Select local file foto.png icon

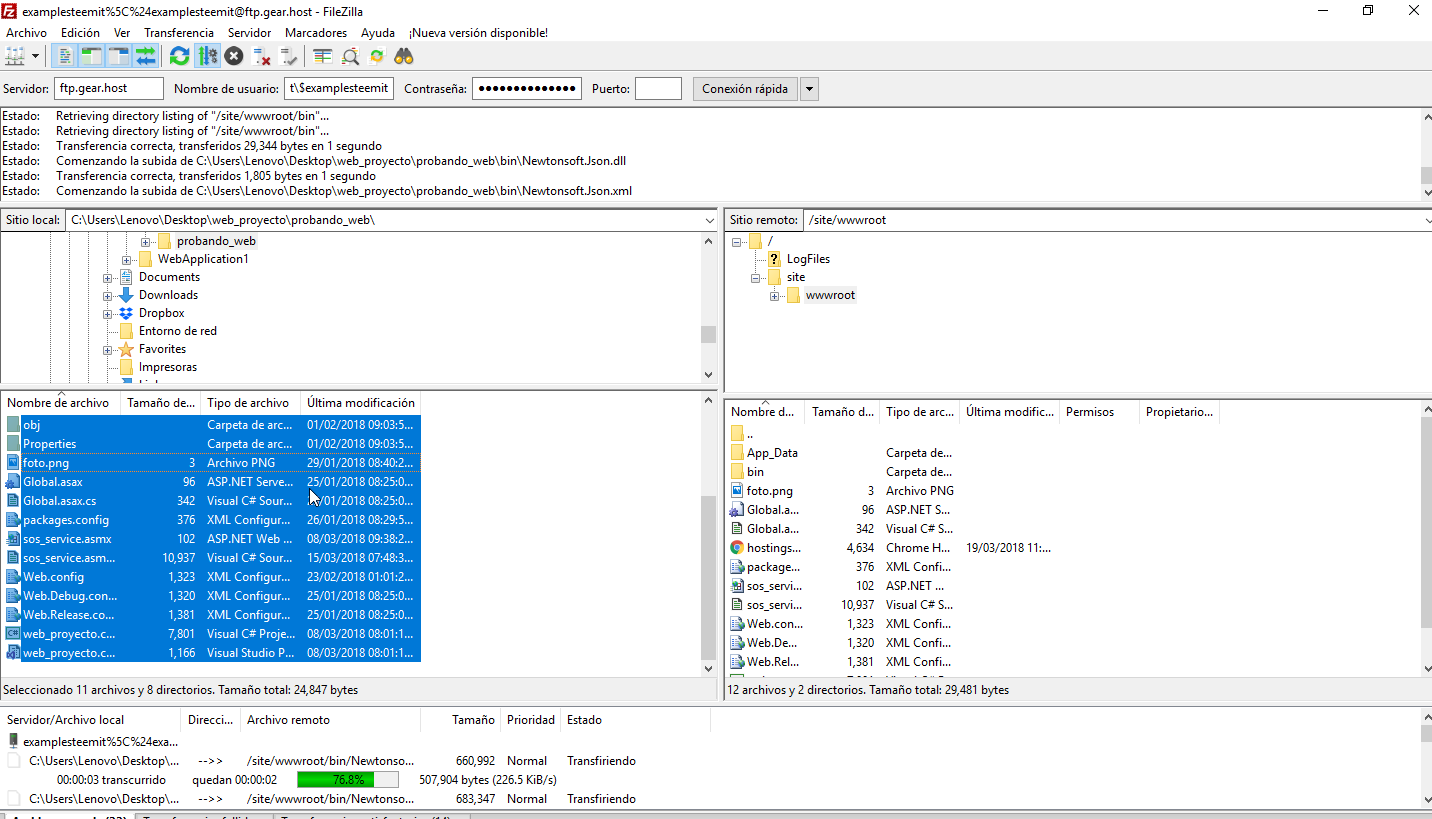point(13,463)
